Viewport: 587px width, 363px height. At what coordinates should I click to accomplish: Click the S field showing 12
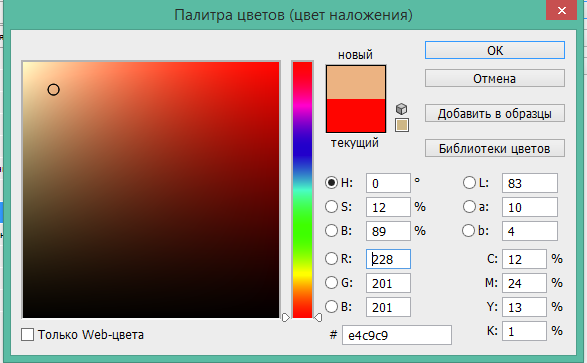388,207
